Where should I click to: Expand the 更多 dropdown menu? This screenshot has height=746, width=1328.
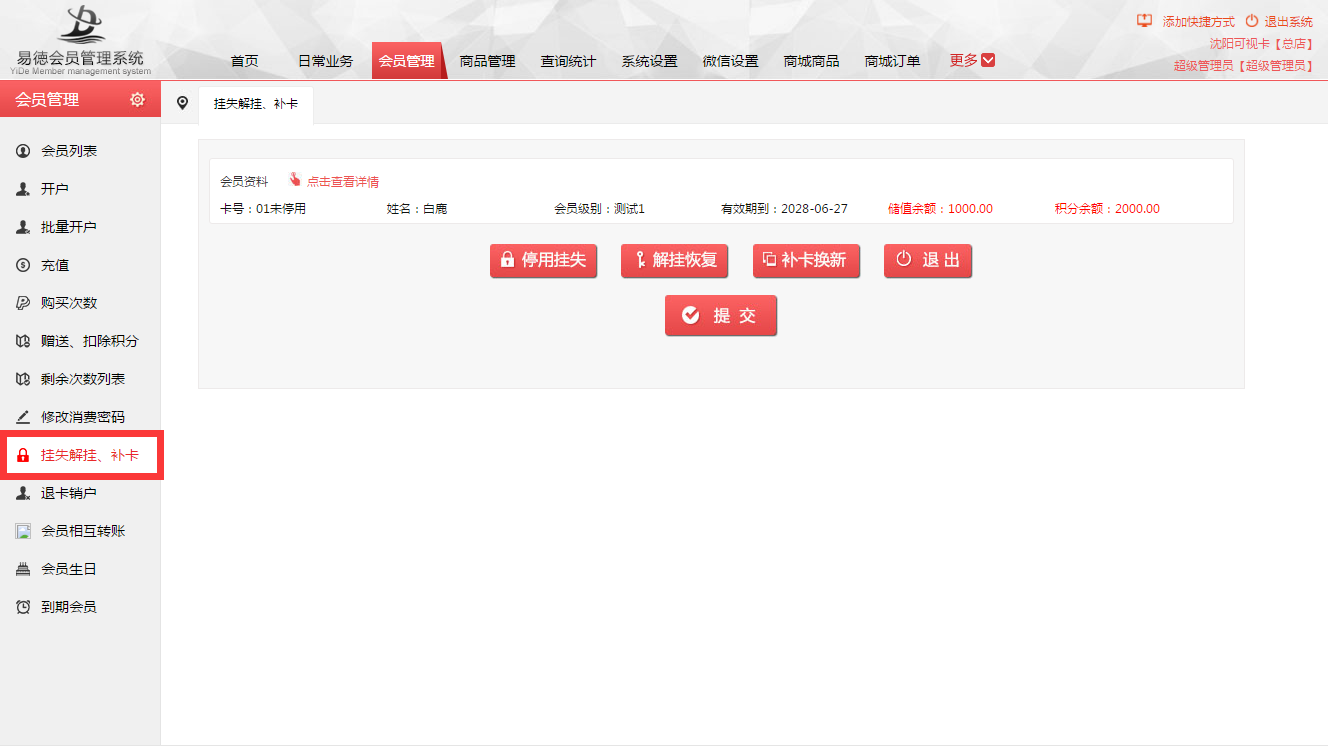point(972,61)
